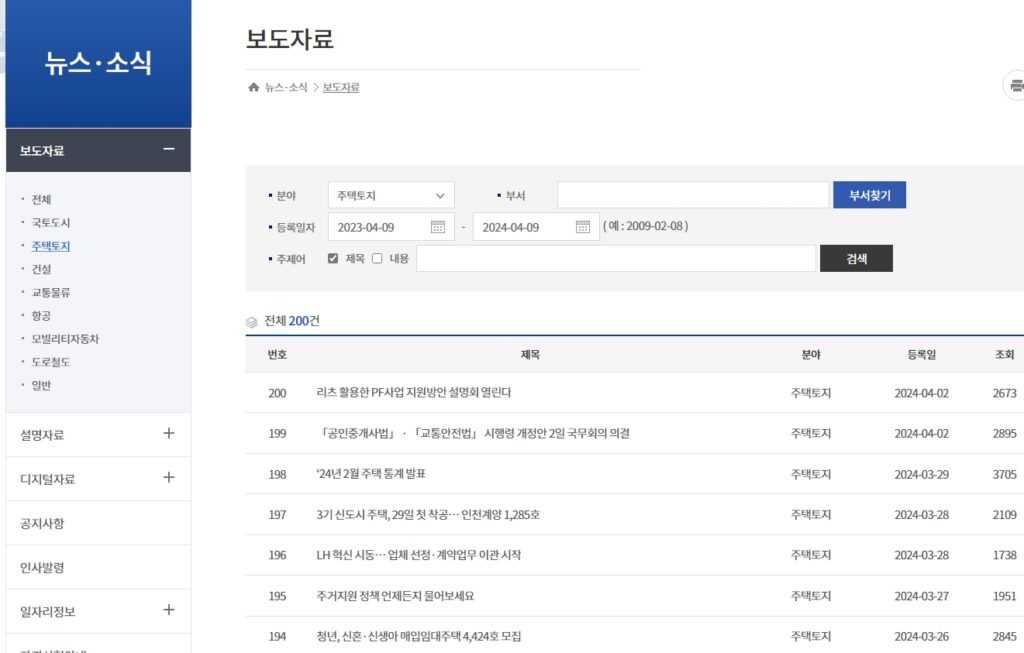Open the 분야 dropdown showing 주택토지
The image size is (1024, 653).
391,195
